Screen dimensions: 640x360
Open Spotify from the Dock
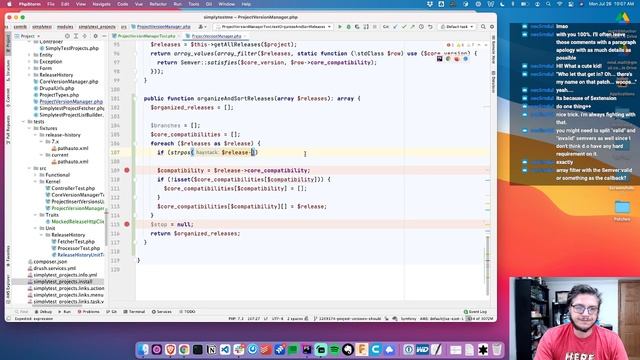coord(334,349)
